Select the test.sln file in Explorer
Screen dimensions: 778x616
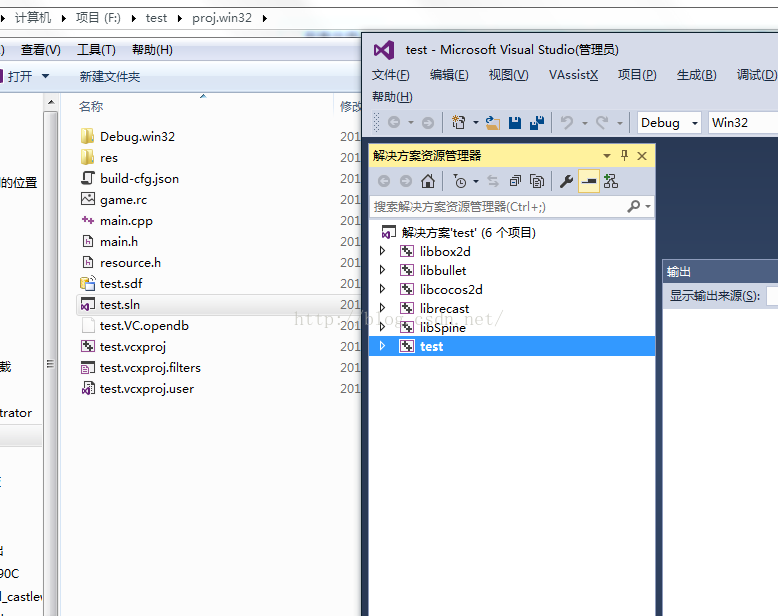(x=120, y=305)
